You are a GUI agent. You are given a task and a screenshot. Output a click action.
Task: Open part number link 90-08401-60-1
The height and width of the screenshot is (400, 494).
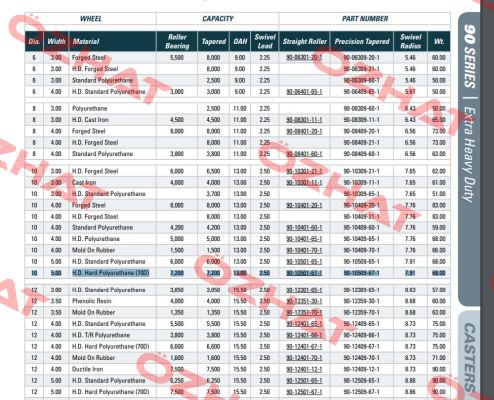tap(304, 154)
